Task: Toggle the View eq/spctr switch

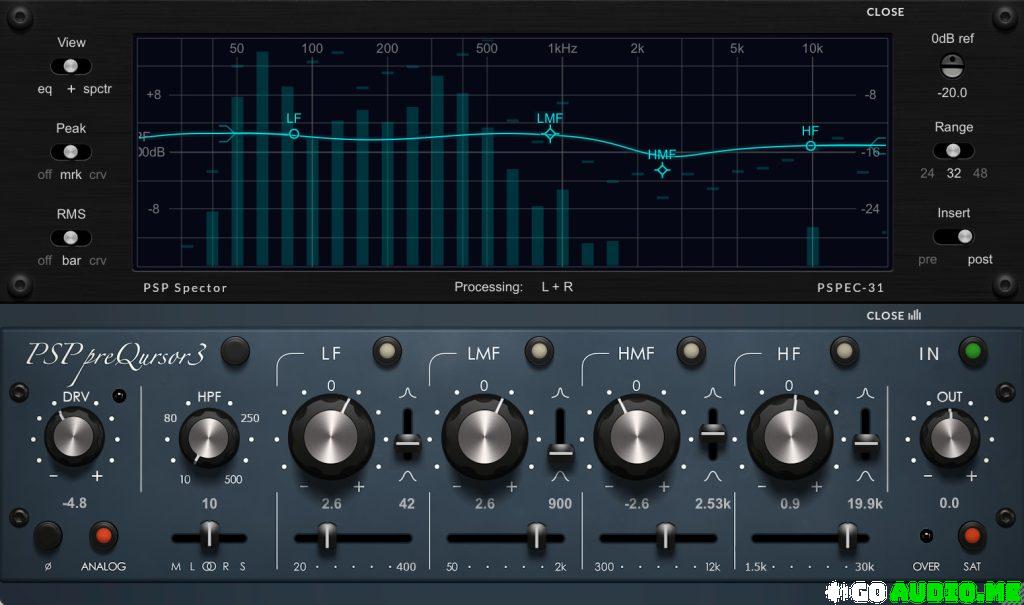Action: pos(71,66)
